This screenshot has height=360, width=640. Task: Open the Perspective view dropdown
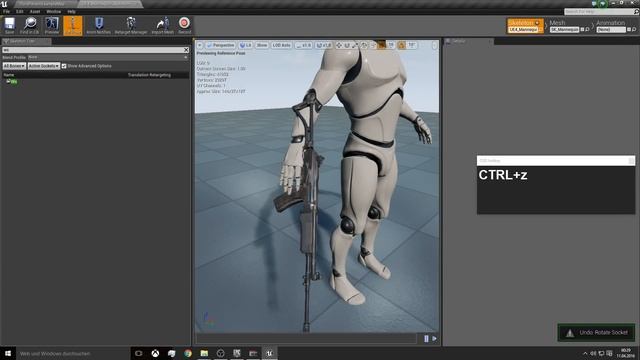(x=221, y=45)
